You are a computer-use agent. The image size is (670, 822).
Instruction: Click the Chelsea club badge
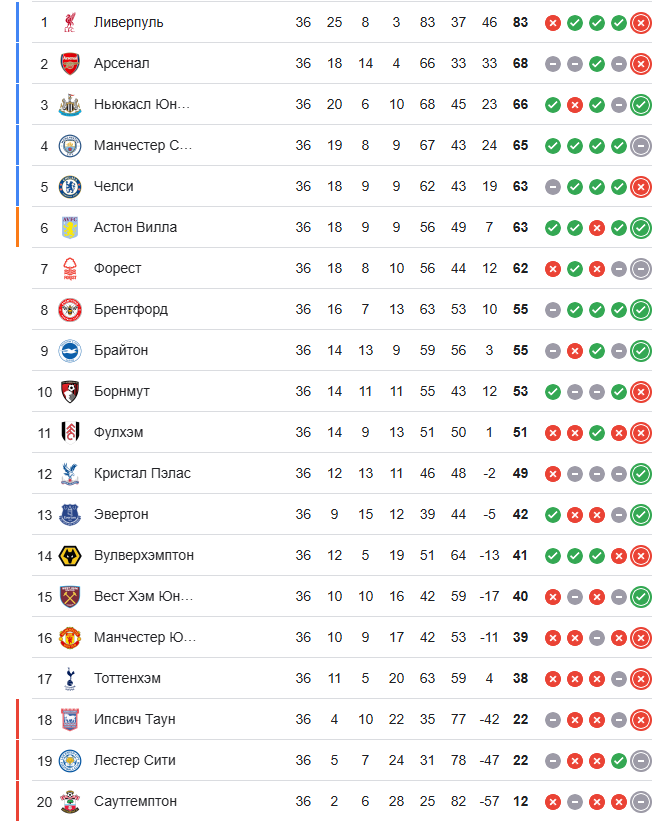70,187
